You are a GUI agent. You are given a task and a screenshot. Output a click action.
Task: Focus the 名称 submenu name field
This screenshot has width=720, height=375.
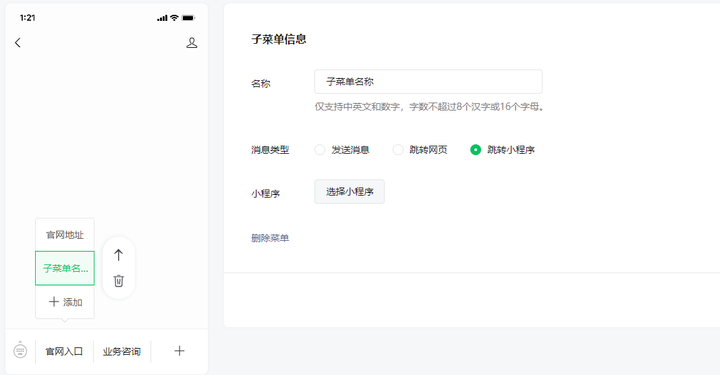click(428, 82)
